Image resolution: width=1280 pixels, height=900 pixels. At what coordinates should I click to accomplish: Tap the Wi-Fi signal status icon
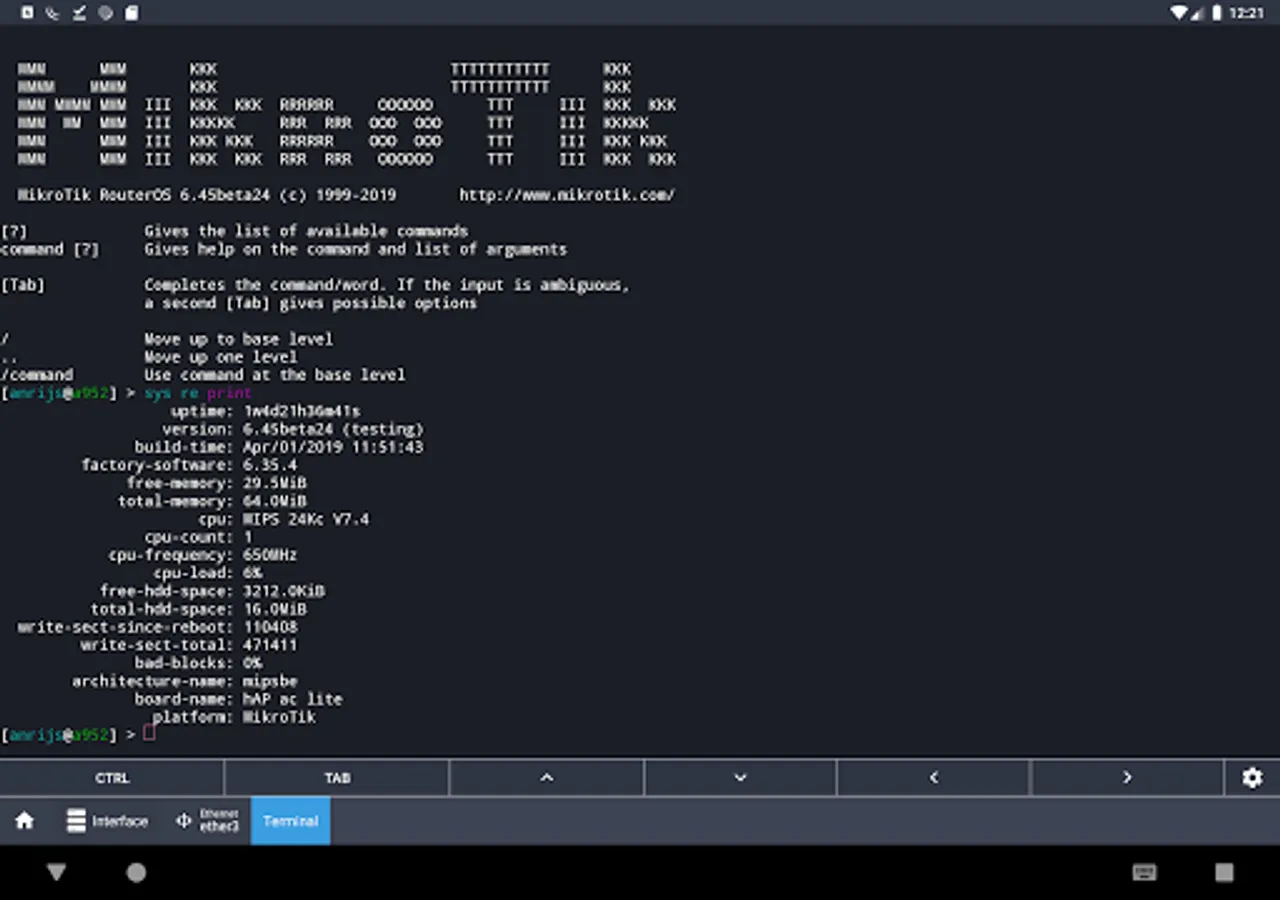click(1178, 13)
